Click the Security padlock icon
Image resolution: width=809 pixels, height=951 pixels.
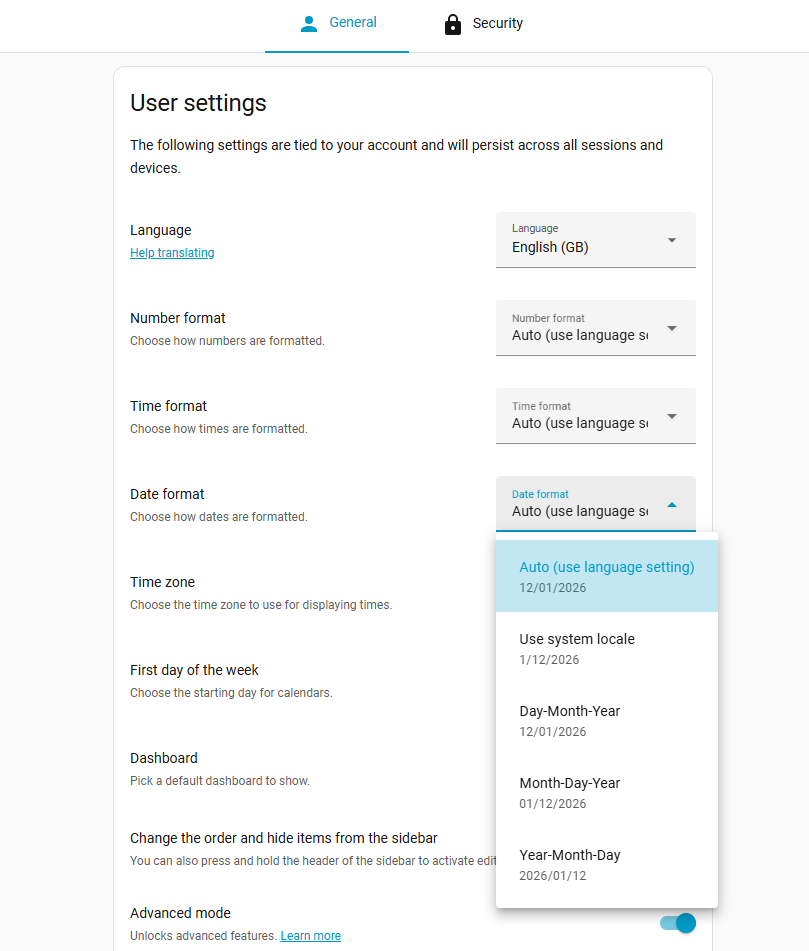(x=453, y=24)
